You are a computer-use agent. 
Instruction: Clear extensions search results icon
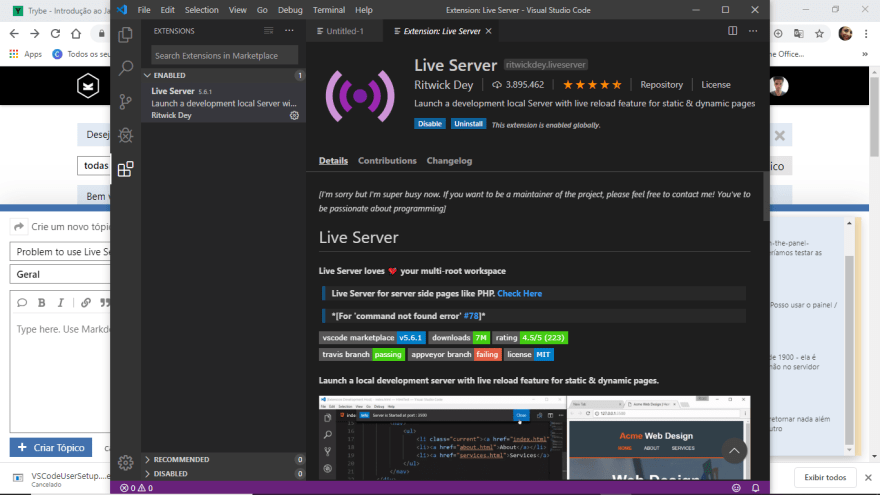click(269, 31)
